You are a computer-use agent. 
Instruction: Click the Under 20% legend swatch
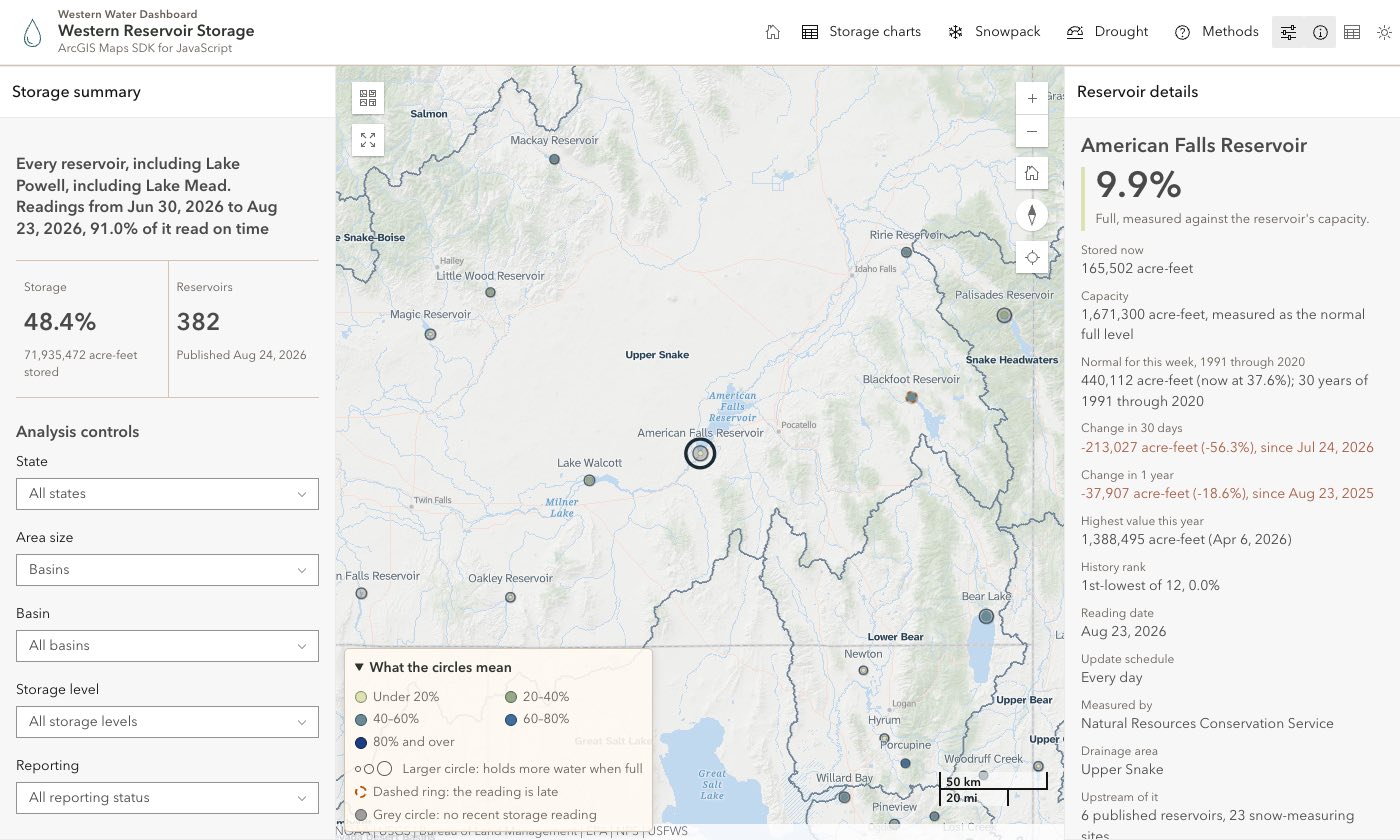tap(361, 697)
